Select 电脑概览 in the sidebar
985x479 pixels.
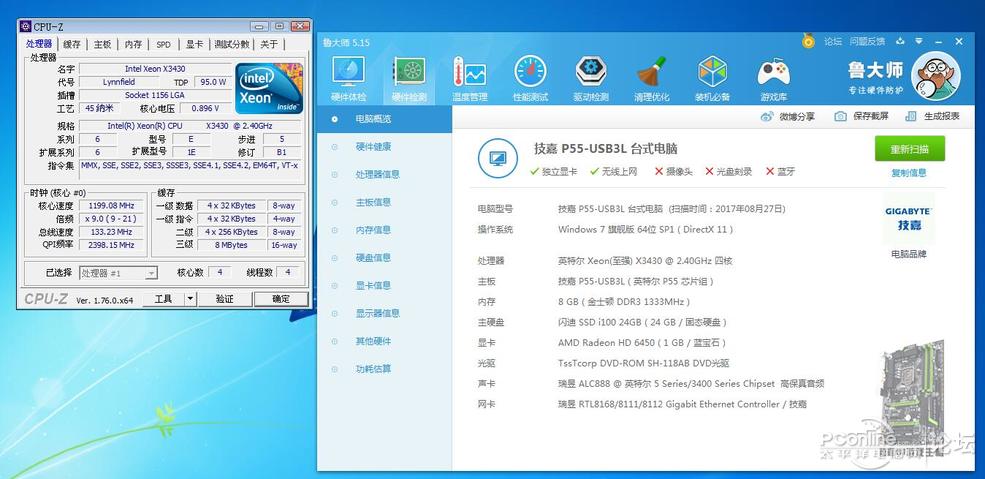click(x=384, y=119)
